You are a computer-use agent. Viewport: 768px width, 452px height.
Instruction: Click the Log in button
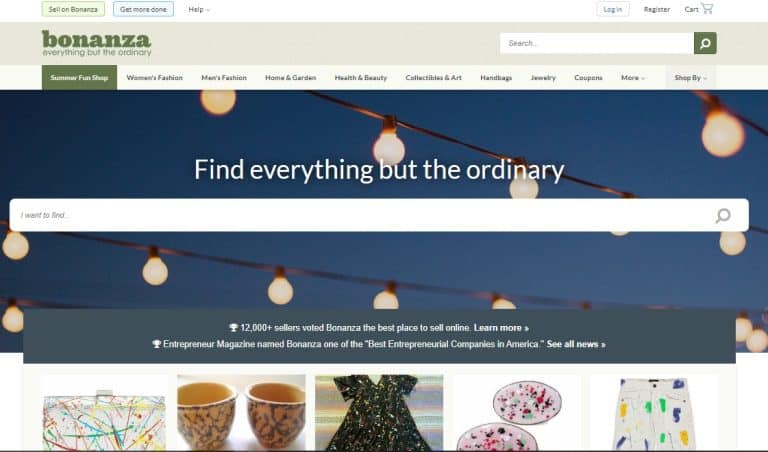pos(613,9)
